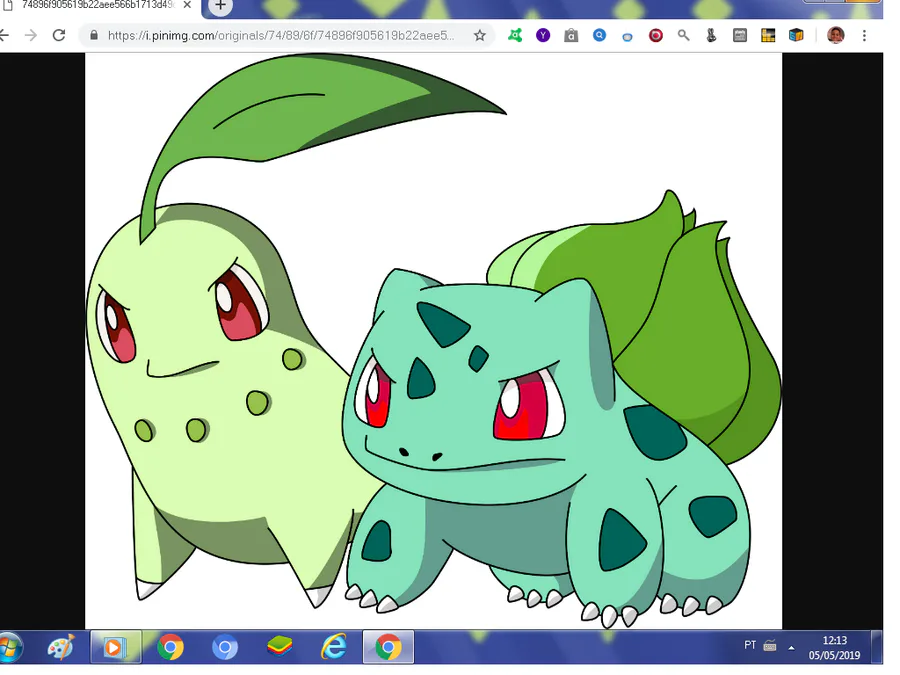The image size is (900, 675).
Task: View site security padlock info
Action: tap(94, 36)
